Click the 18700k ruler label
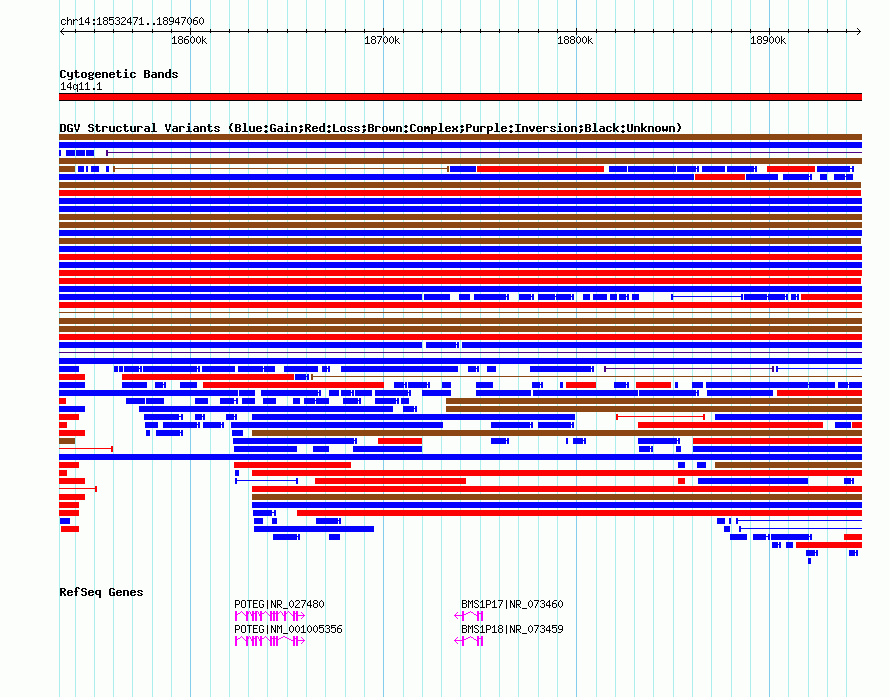This screenshot has width=890, height=697. pos(382,40)
